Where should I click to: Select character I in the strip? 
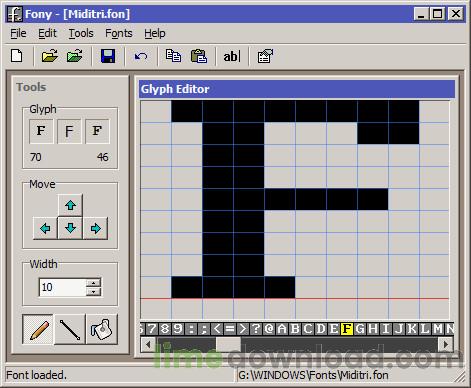coord(386,329)
